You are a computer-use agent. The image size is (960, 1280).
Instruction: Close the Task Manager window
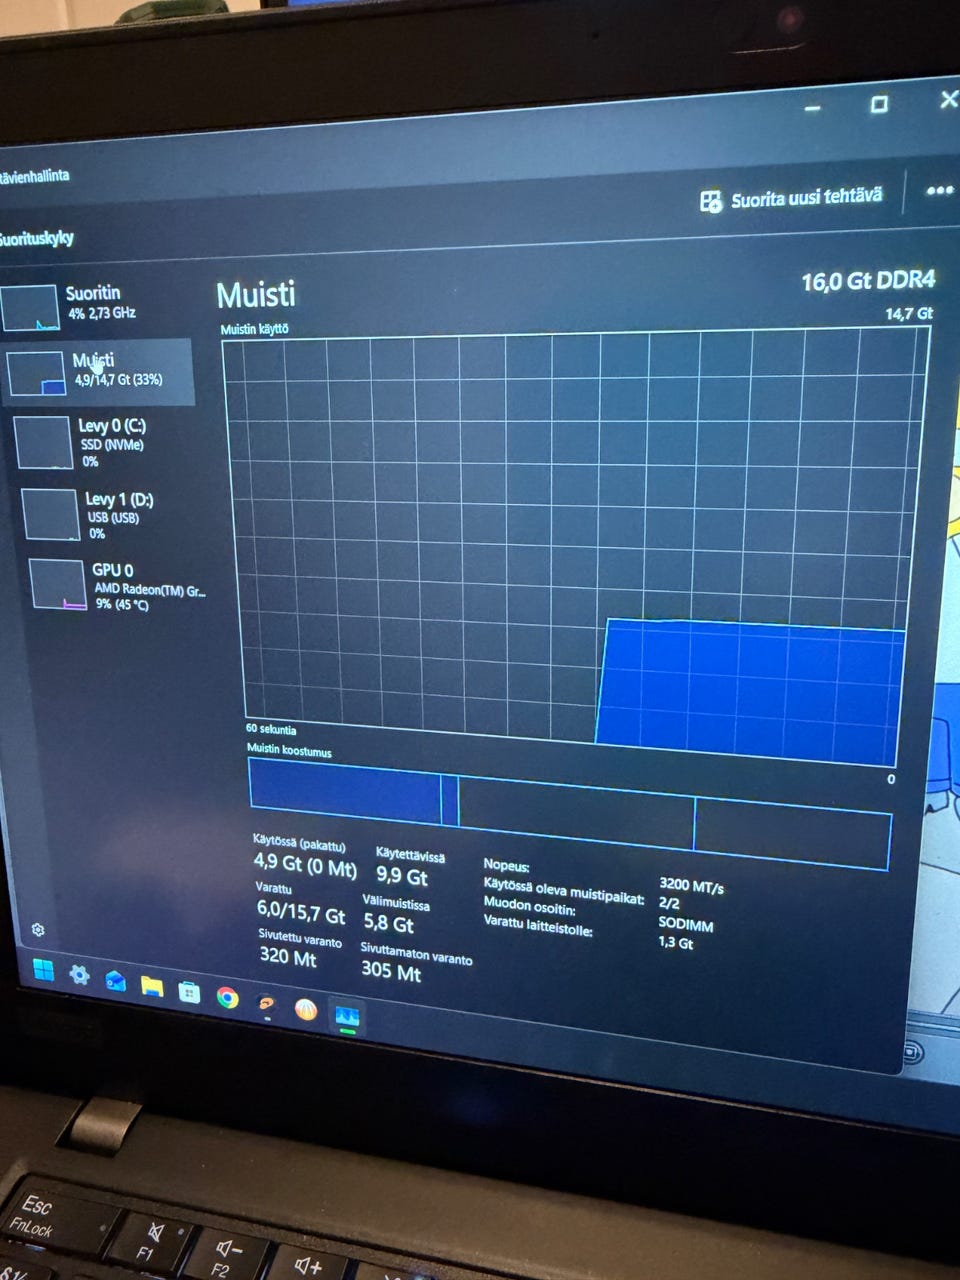click(x=948, y=99)
